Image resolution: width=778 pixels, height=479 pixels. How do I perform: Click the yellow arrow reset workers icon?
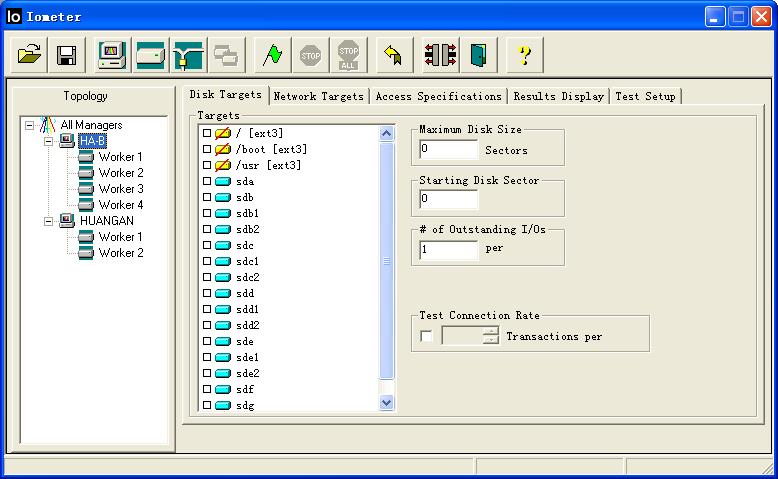click(393, 55)
